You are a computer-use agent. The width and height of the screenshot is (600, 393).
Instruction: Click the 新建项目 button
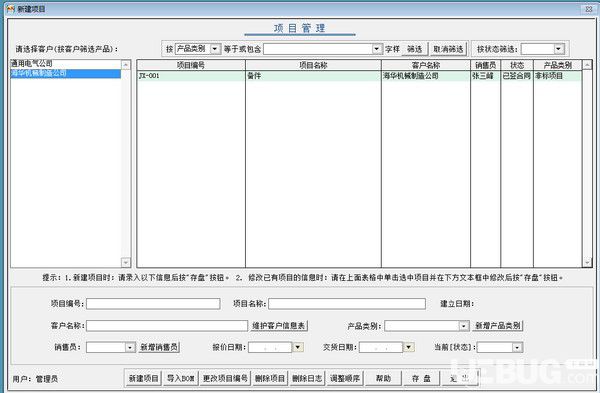[x=143, y=378]
